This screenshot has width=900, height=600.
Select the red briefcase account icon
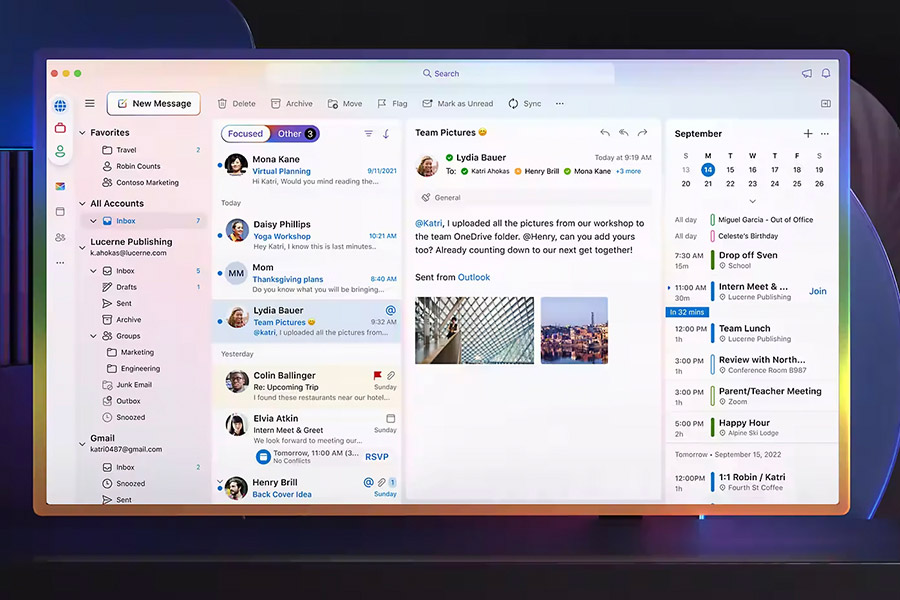coord(60,128)
